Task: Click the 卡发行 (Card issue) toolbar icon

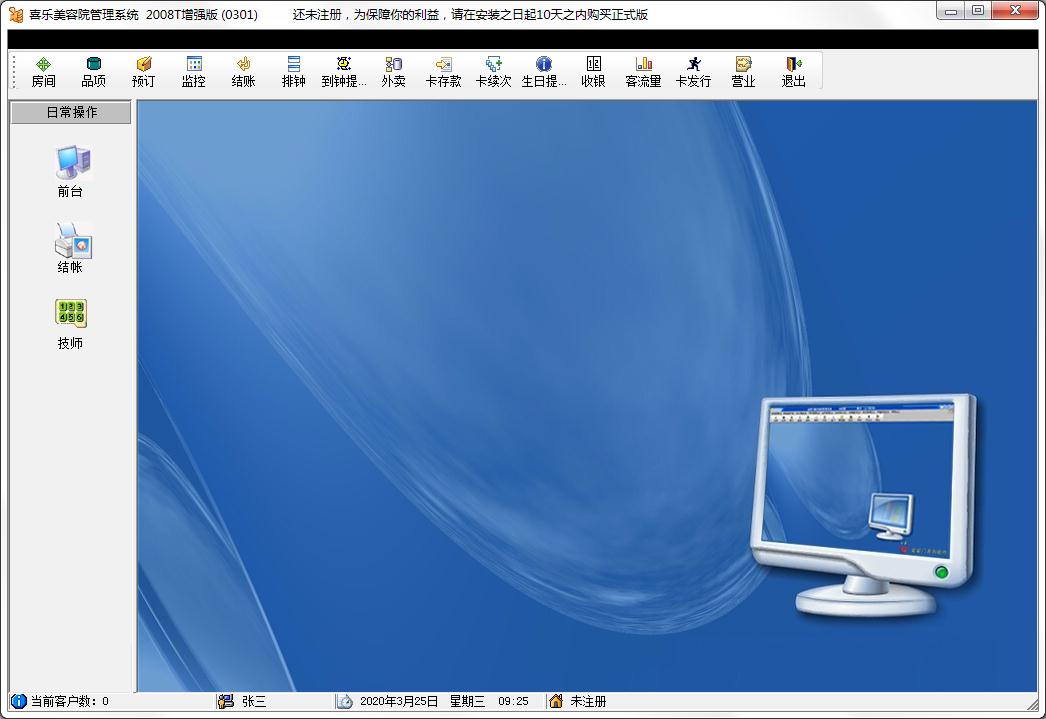Action: [x=693, y=71]
